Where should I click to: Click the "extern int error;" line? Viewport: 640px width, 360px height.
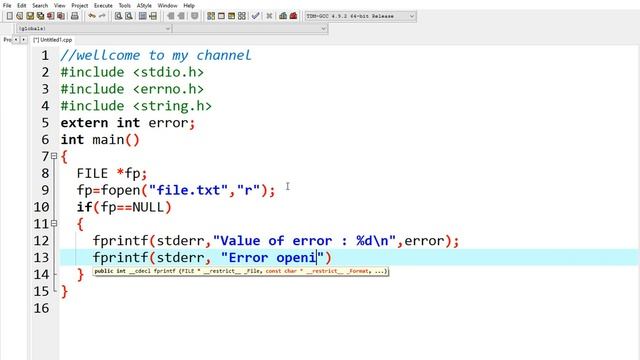coord(128,122)
